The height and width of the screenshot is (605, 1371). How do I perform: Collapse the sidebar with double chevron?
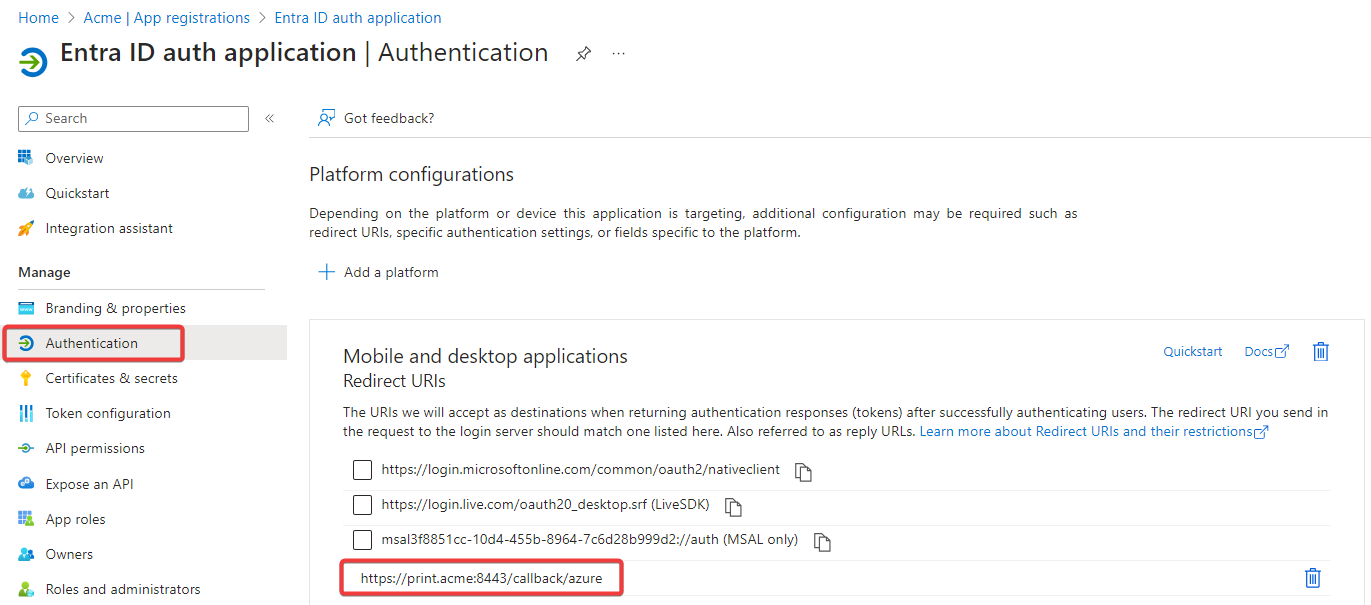(x=269, y=119)
